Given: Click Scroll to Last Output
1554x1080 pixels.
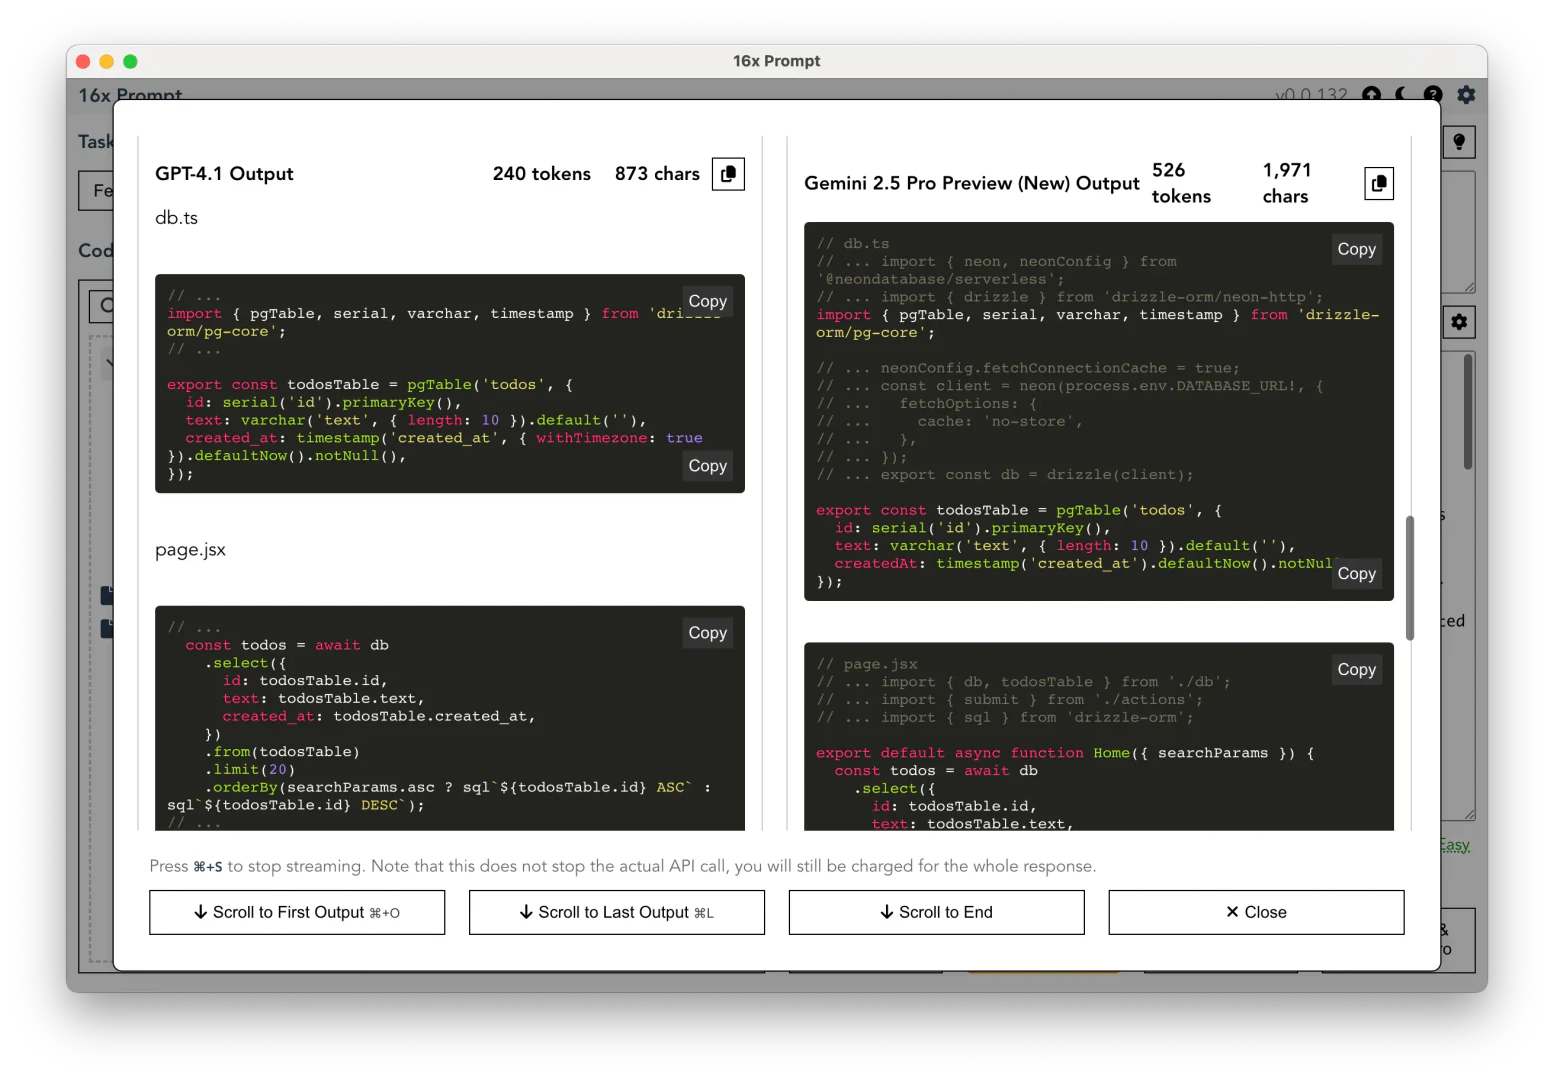Looking at the screenshot, I should [x=616, y=912].
